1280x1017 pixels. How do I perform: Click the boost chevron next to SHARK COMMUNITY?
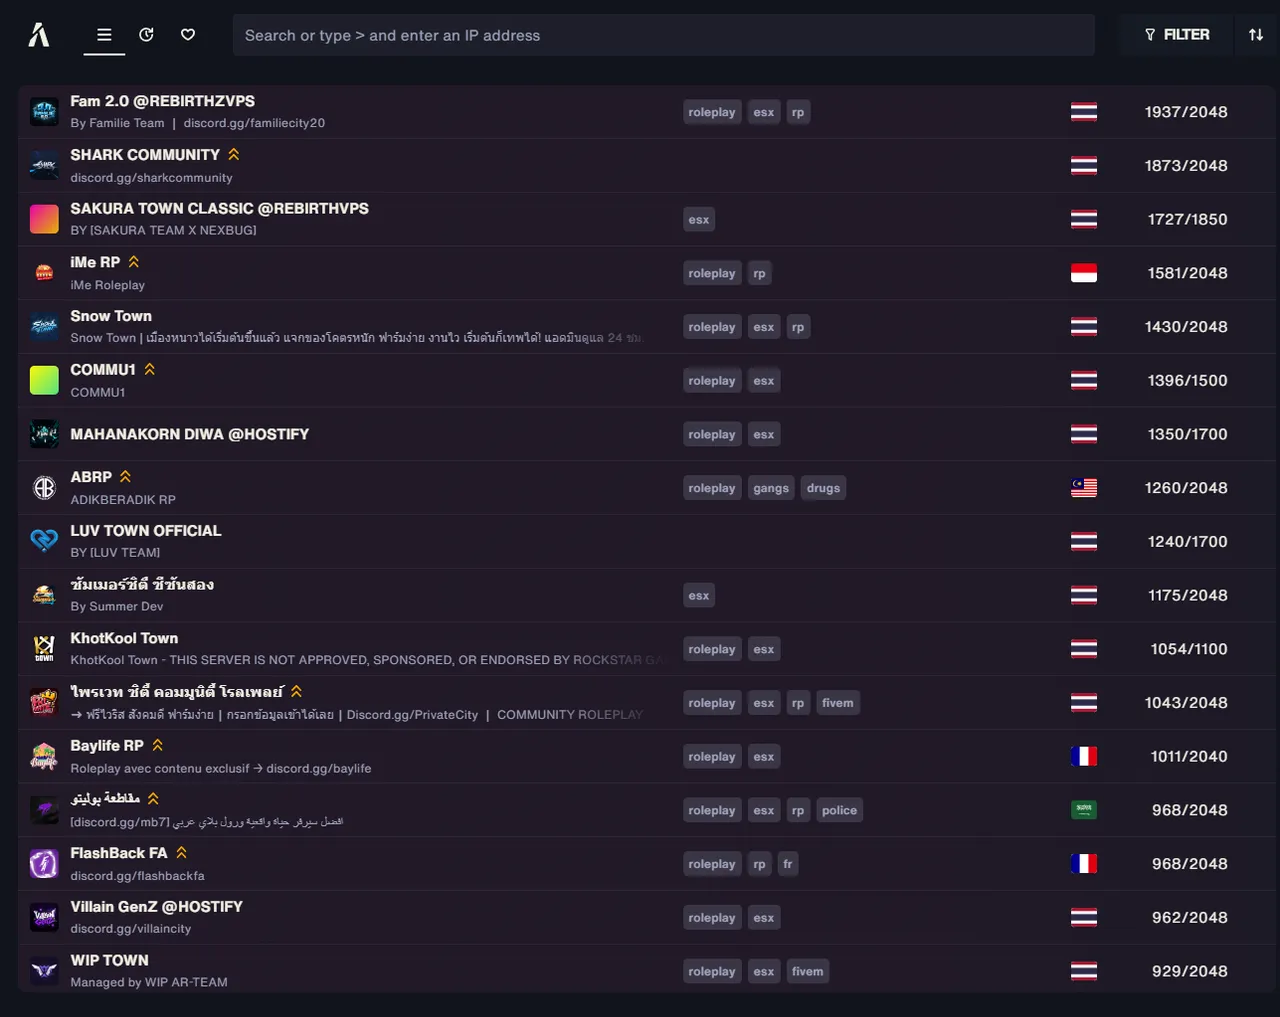point(233,154)
